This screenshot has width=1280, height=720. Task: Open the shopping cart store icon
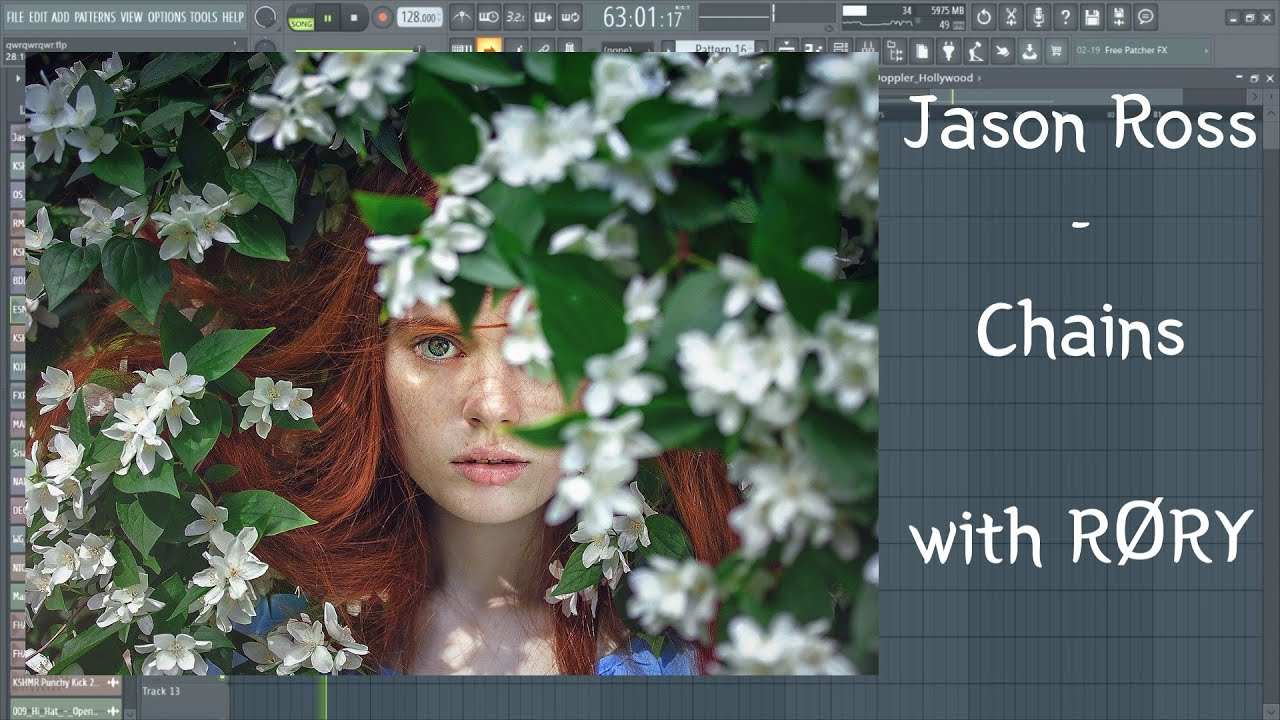click(1056, 49)
